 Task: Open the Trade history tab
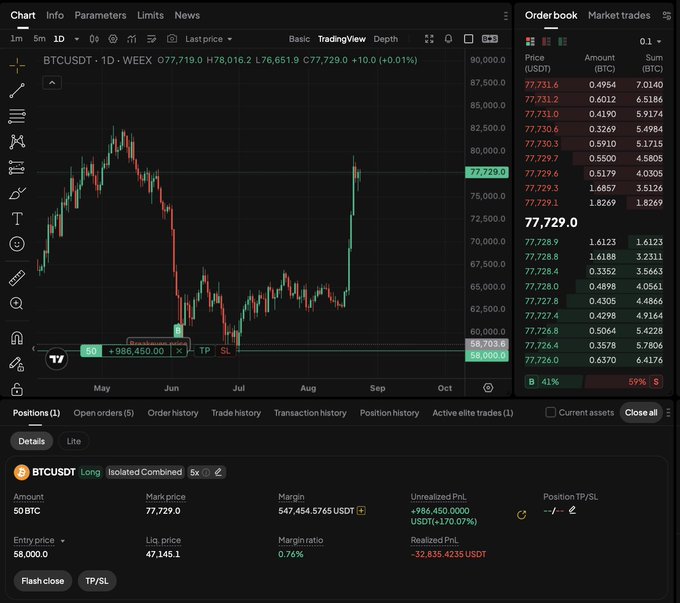point(236,413)
